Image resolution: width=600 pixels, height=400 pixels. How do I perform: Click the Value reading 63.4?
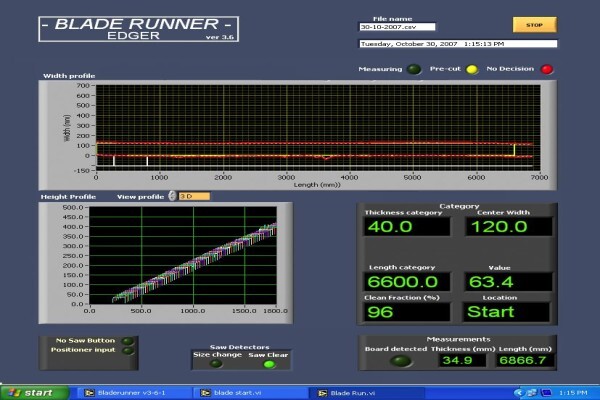[508, 282]
